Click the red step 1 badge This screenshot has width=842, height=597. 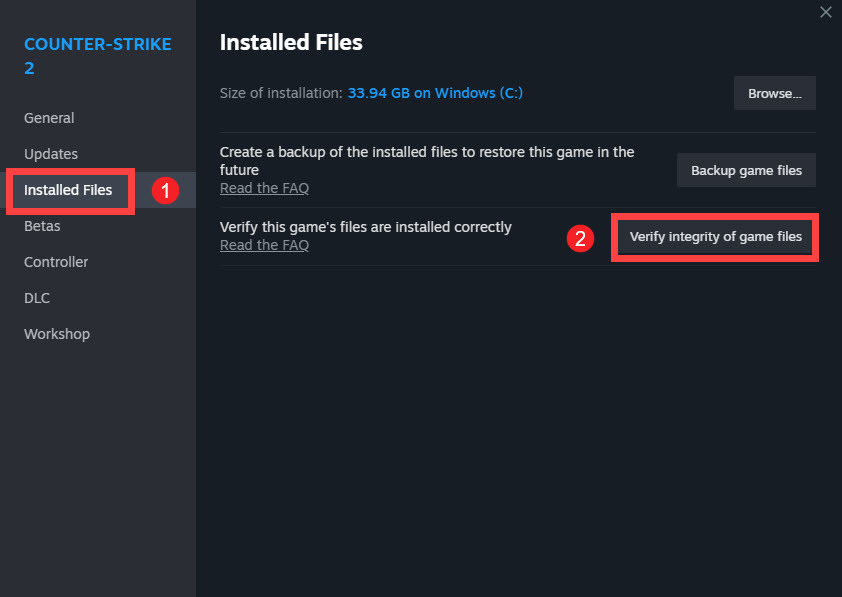165,190
